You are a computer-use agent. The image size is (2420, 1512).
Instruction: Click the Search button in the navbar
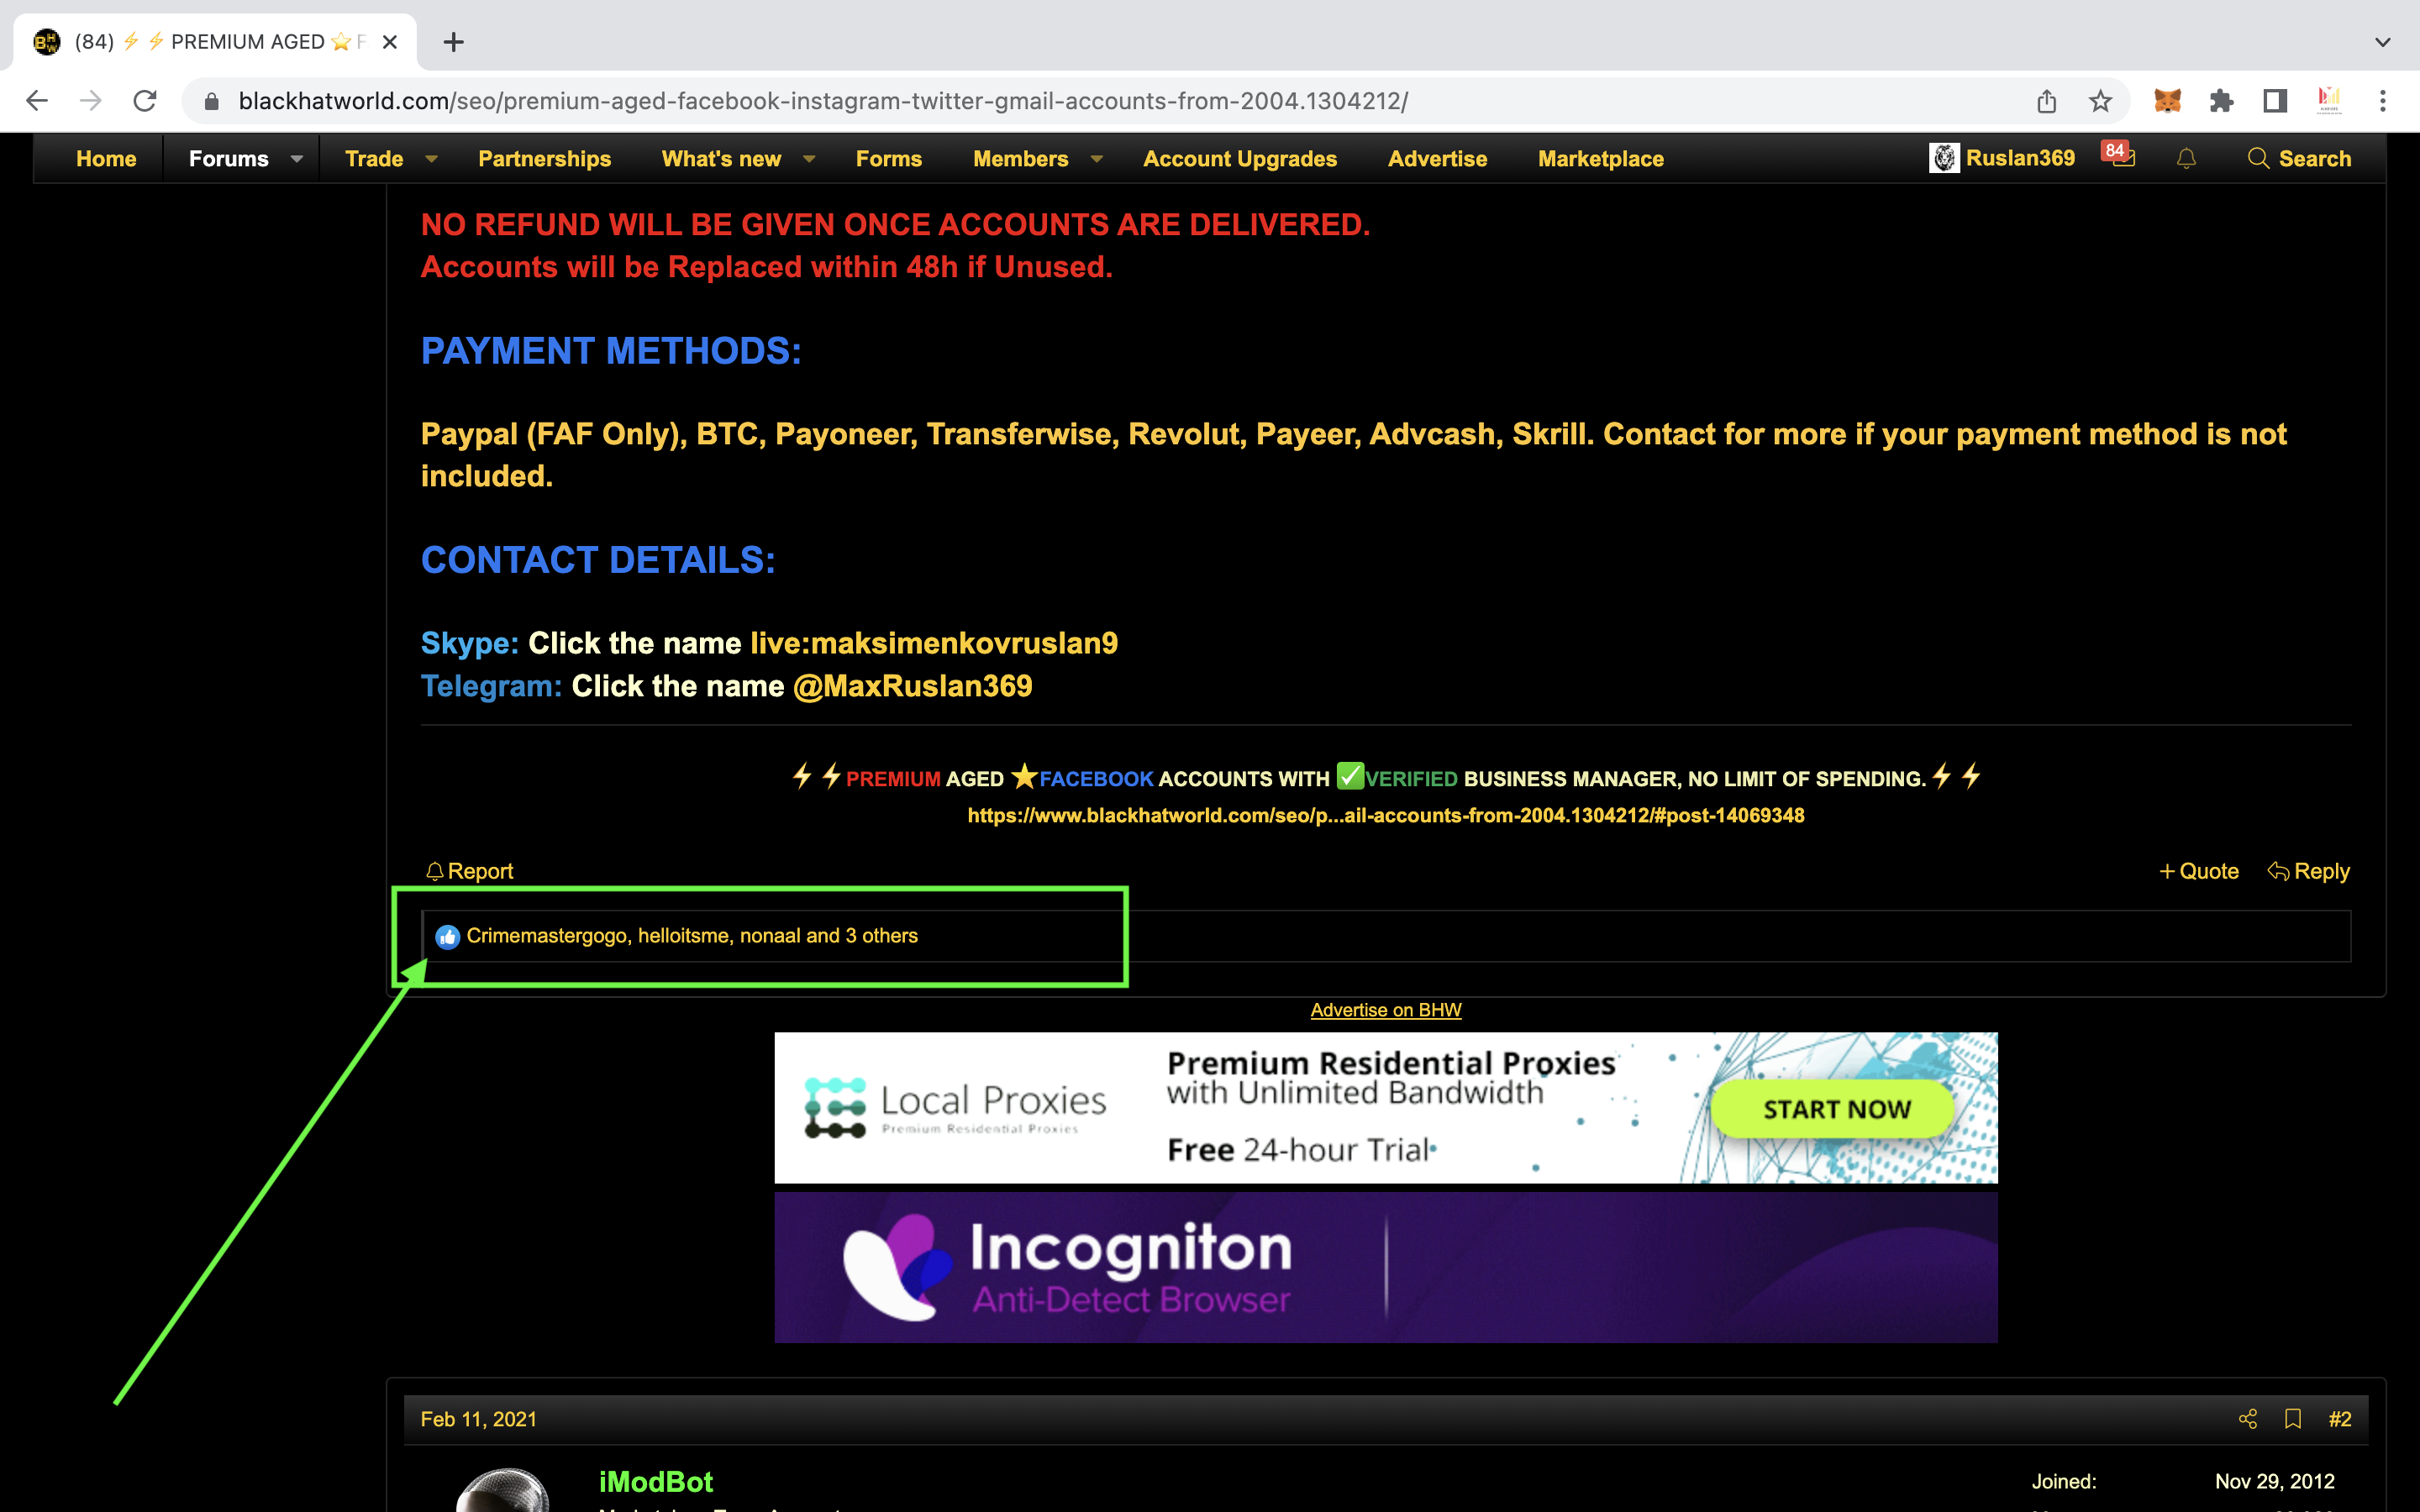tap(2300, 159)
